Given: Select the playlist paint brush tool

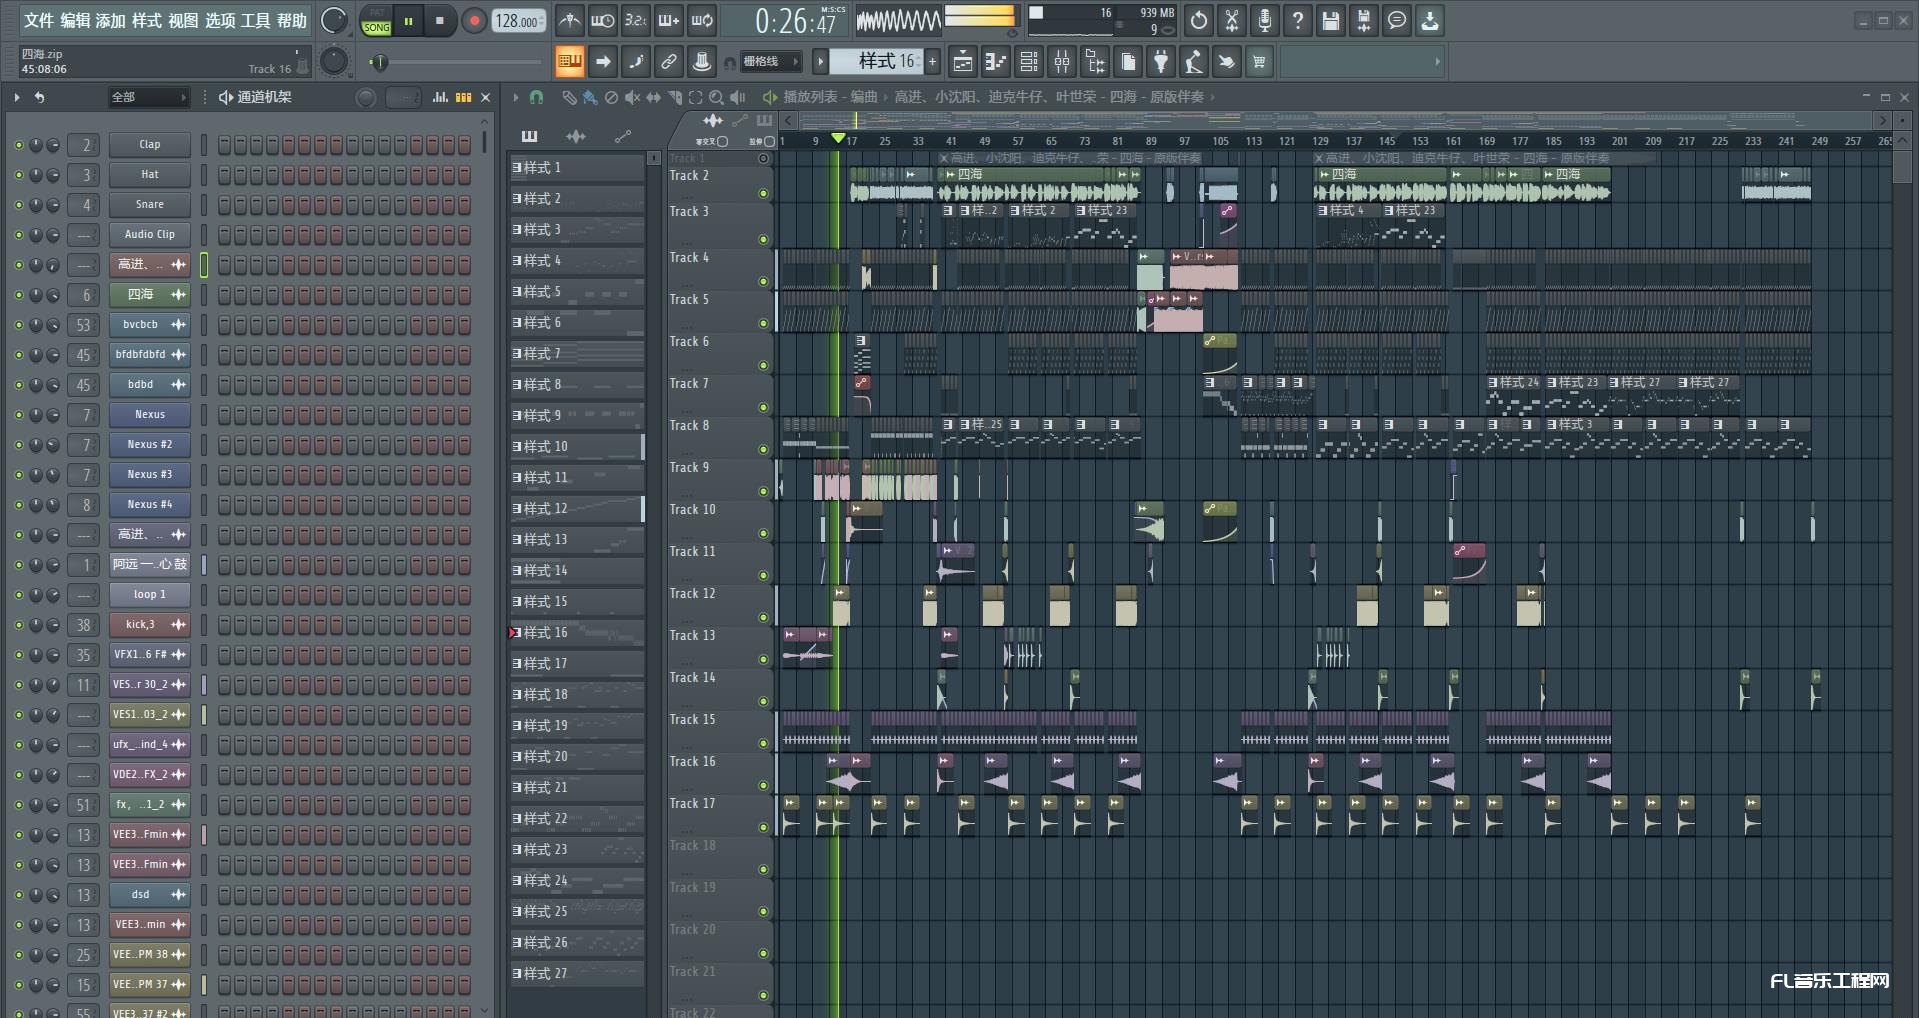Looking at the screenshot, I should (590, 97).
